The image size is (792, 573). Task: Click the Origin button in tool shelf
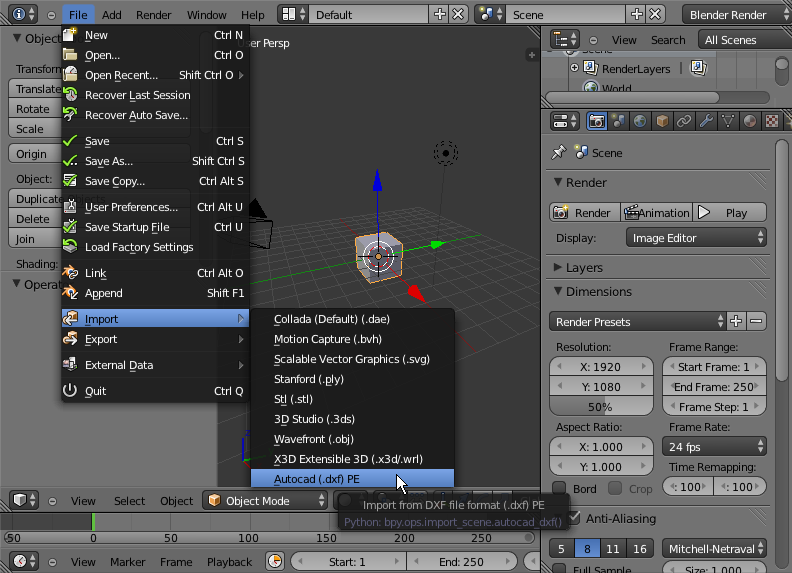34,154
